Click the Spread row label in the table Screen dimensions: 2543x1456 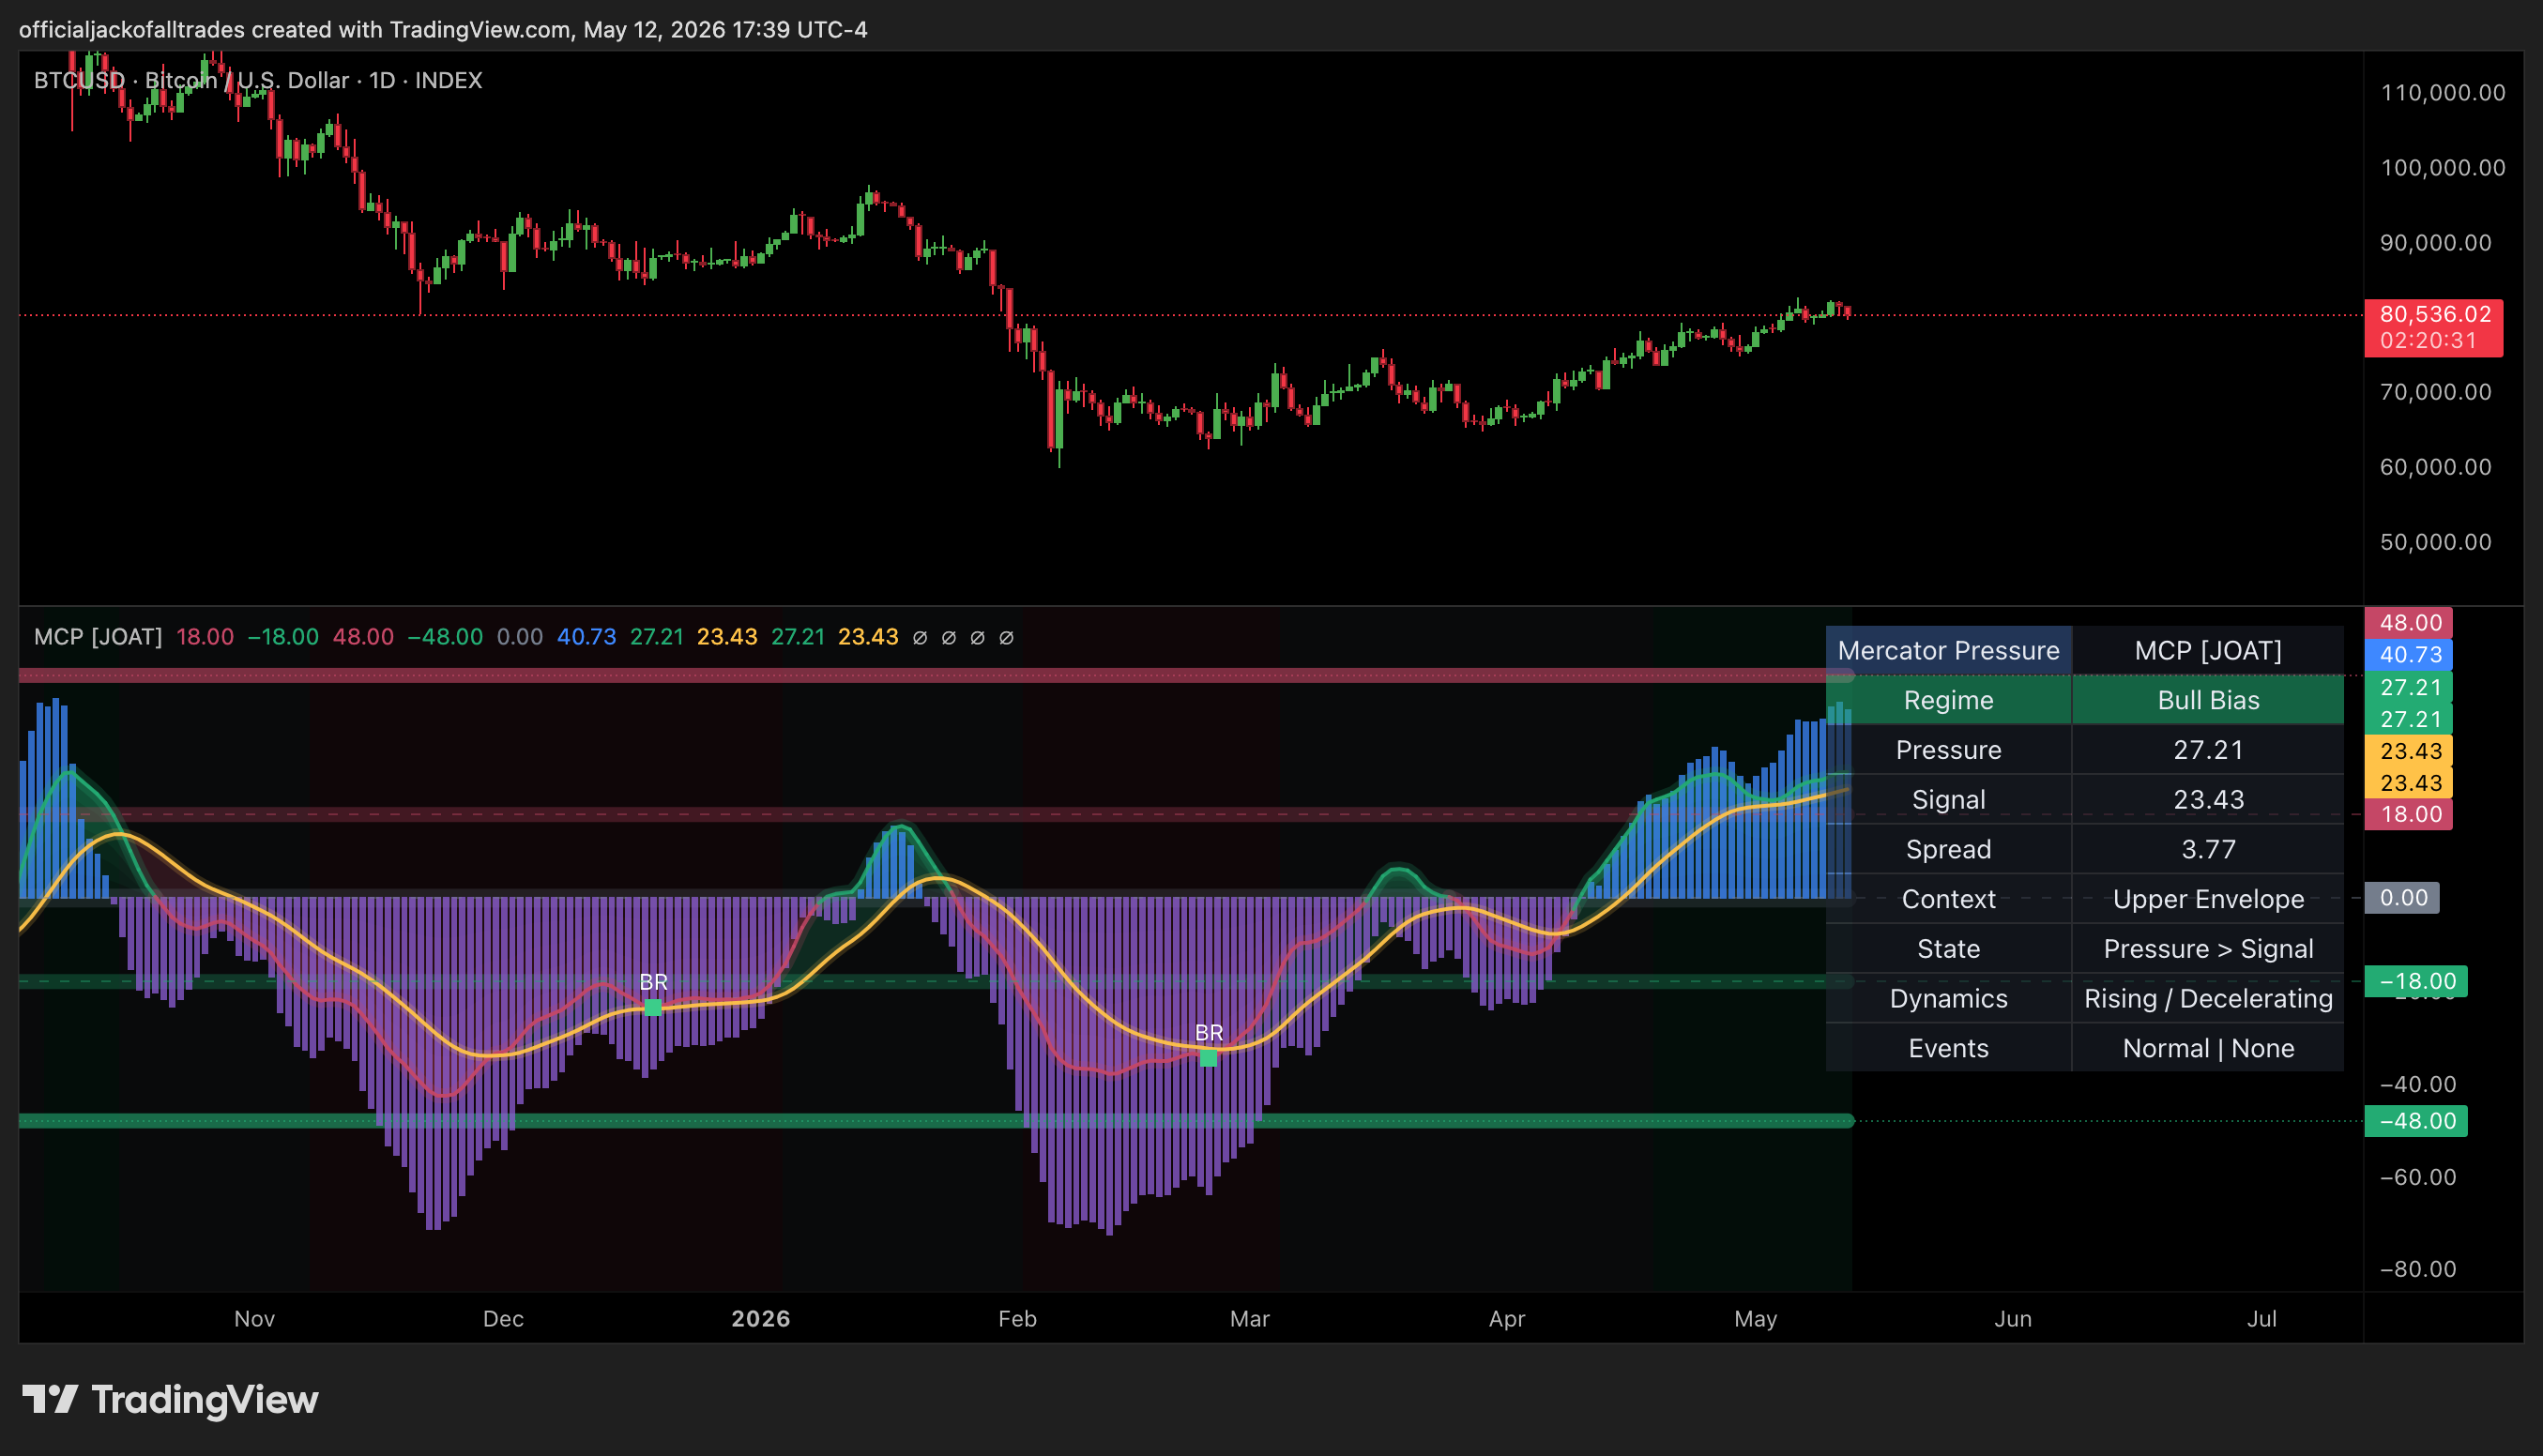pyautogui.click(x=1948, y=849)
